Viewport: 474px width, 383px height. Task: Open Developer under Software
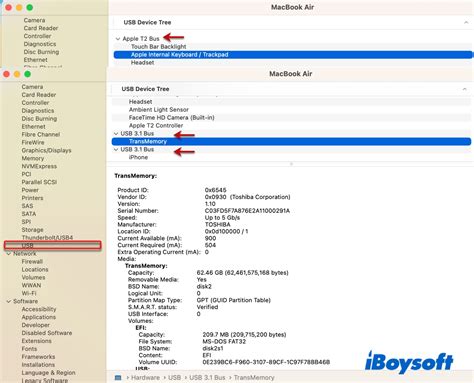tap(36, 325)
